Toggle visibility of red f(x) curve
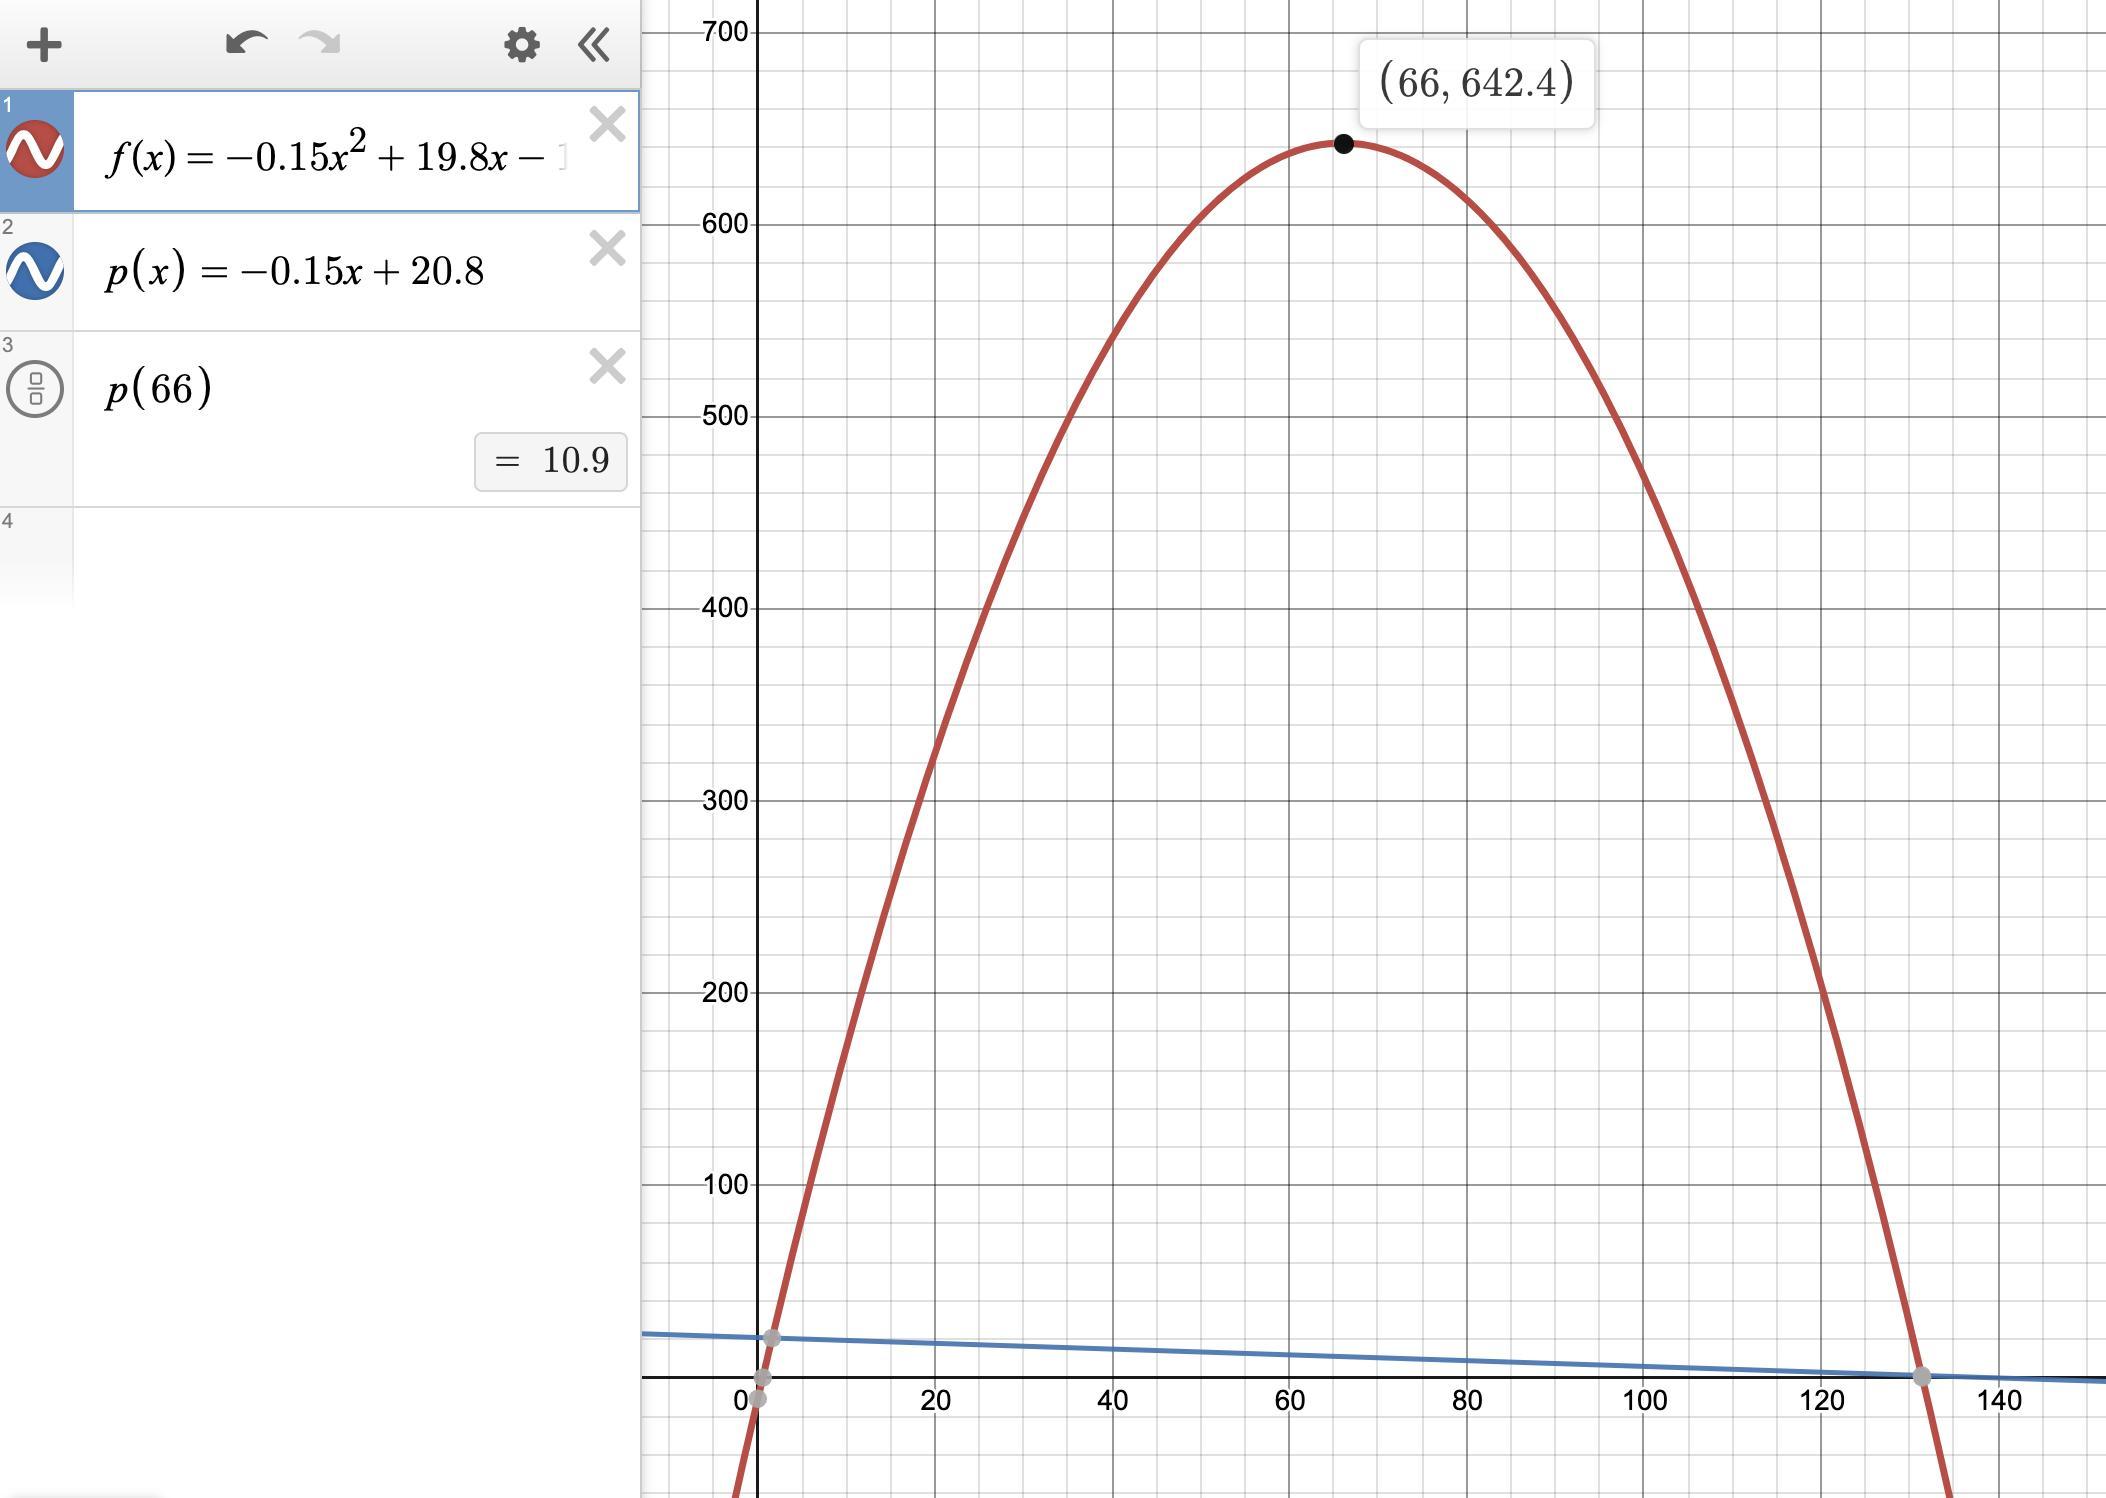Viewport: 2106px width, 1498px height. 36,150
